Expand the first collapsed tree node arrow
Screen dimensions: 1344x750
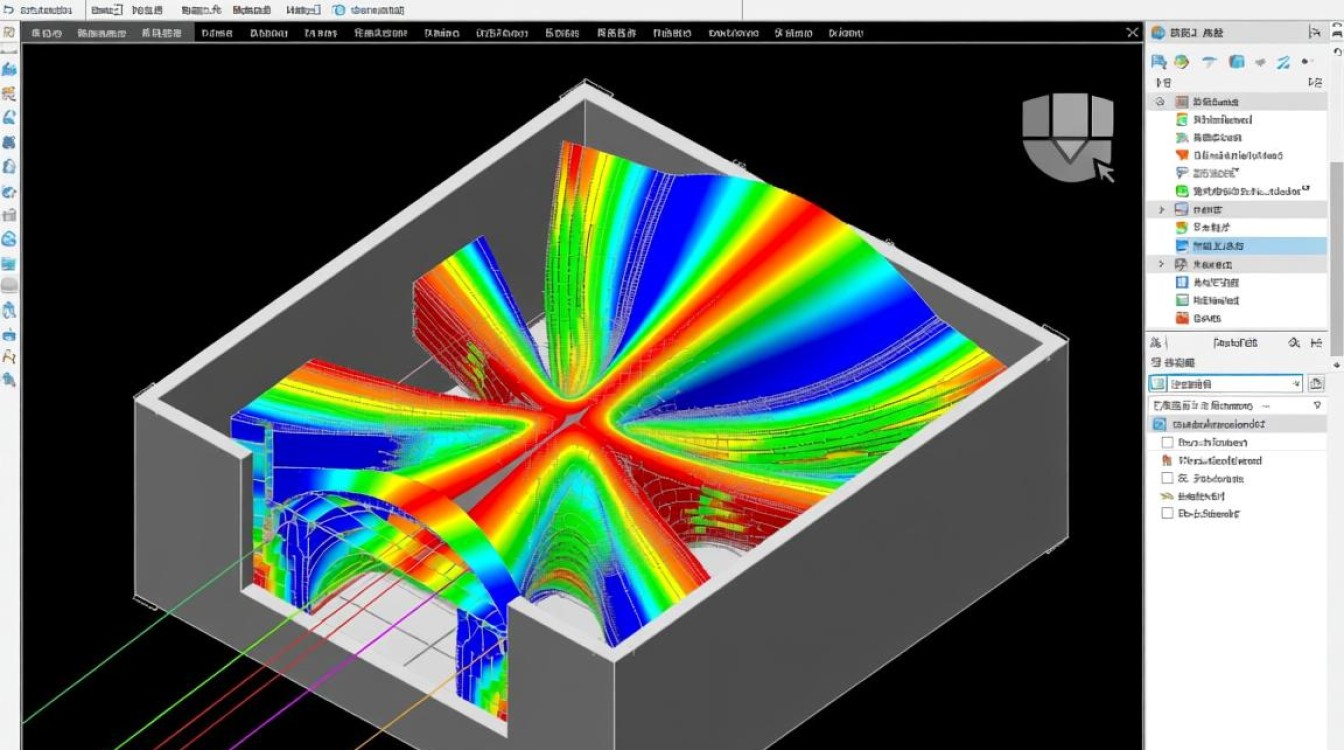click(x=1161, y=210)
